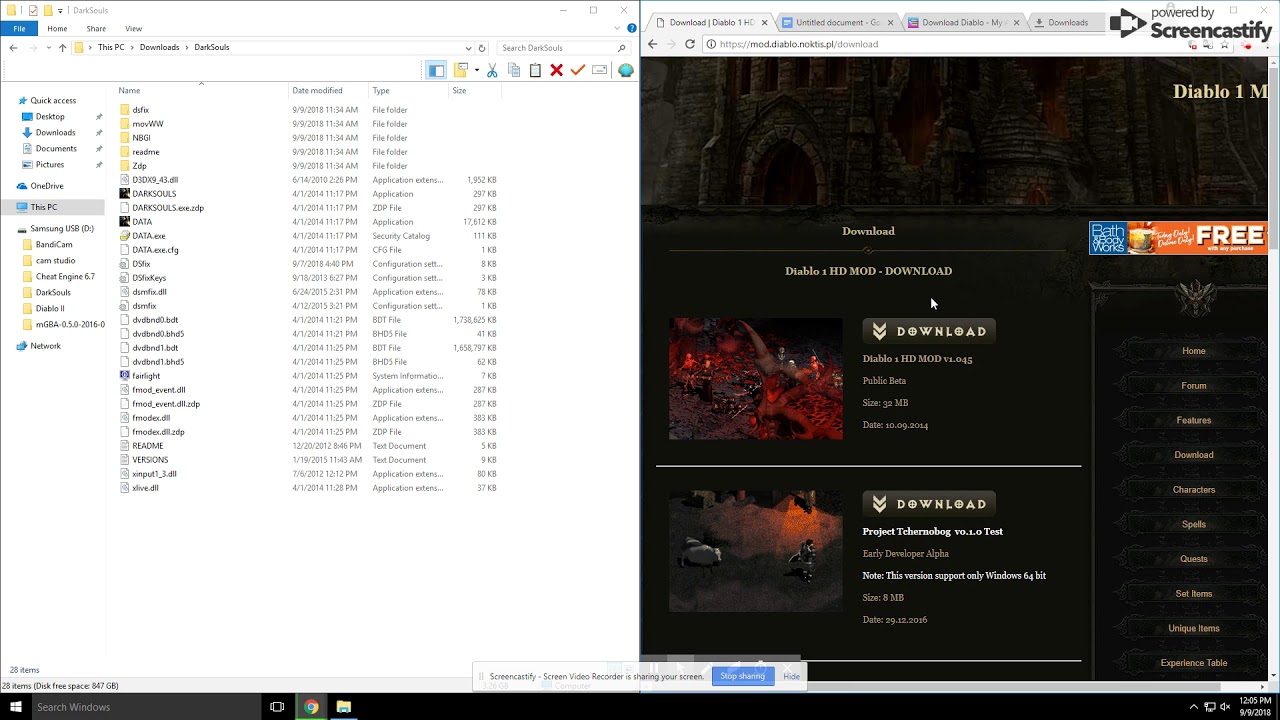Expand the Explorer ribbon chevron
Image resolution: width=1280 pixels, height=720 pixels.
[615, 28]
